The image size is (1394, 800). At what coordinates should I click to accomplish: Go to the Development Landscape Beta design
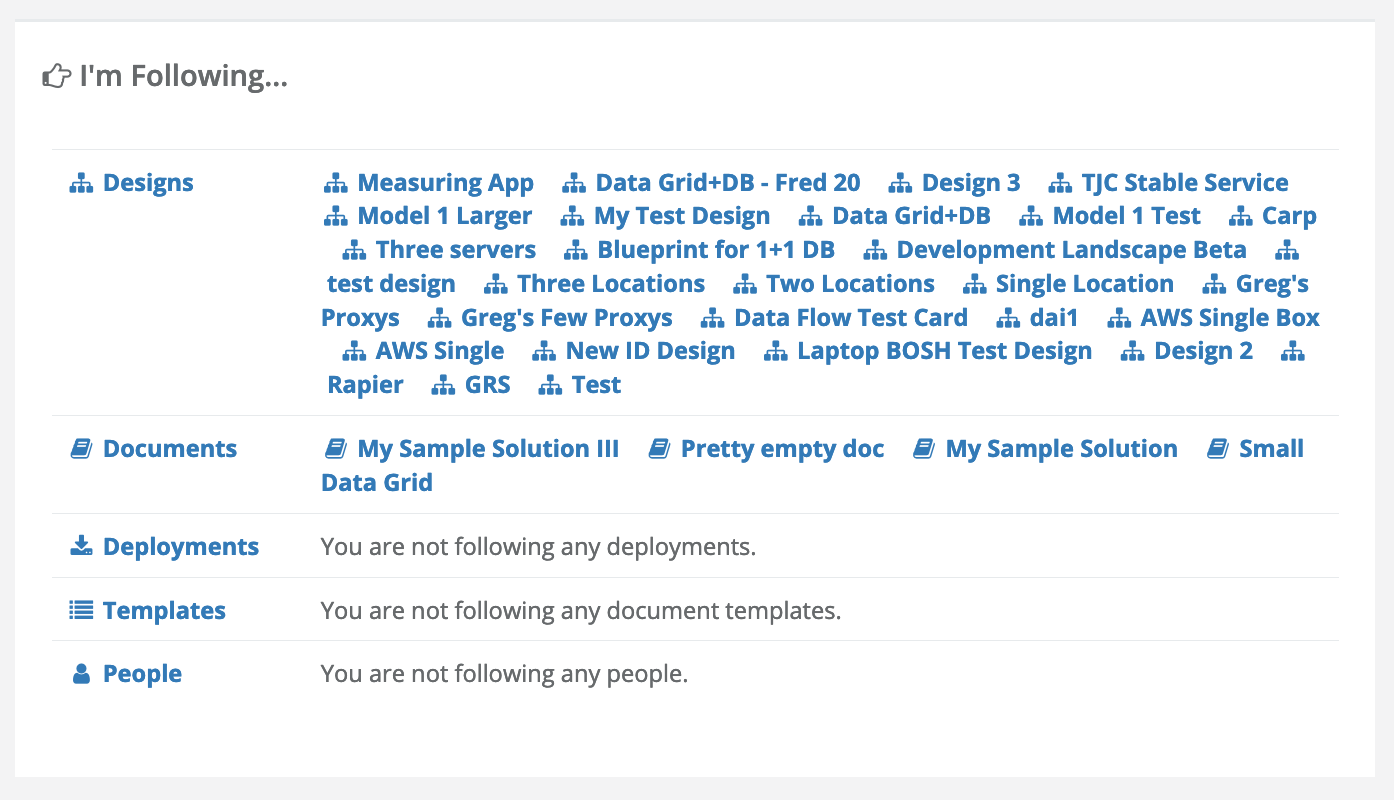click(1071, 250)
